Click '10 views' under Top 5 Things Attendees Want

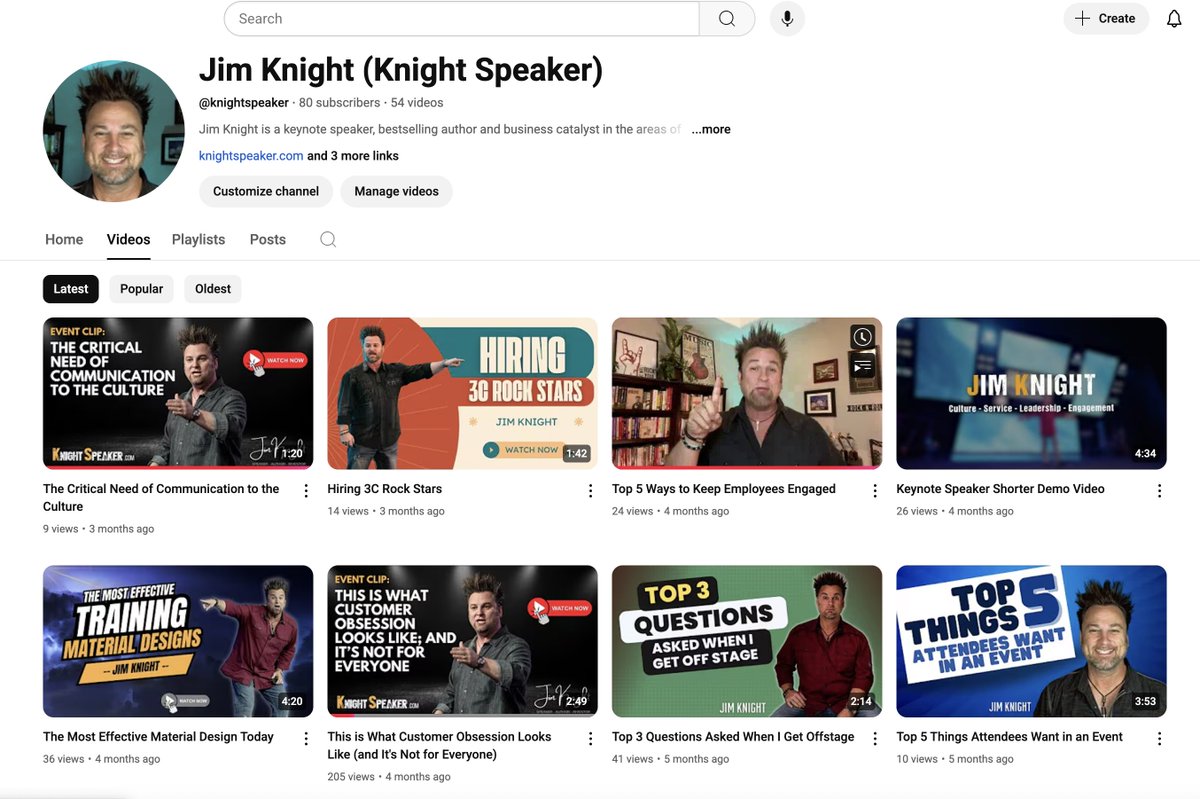(x=917, y=759)
